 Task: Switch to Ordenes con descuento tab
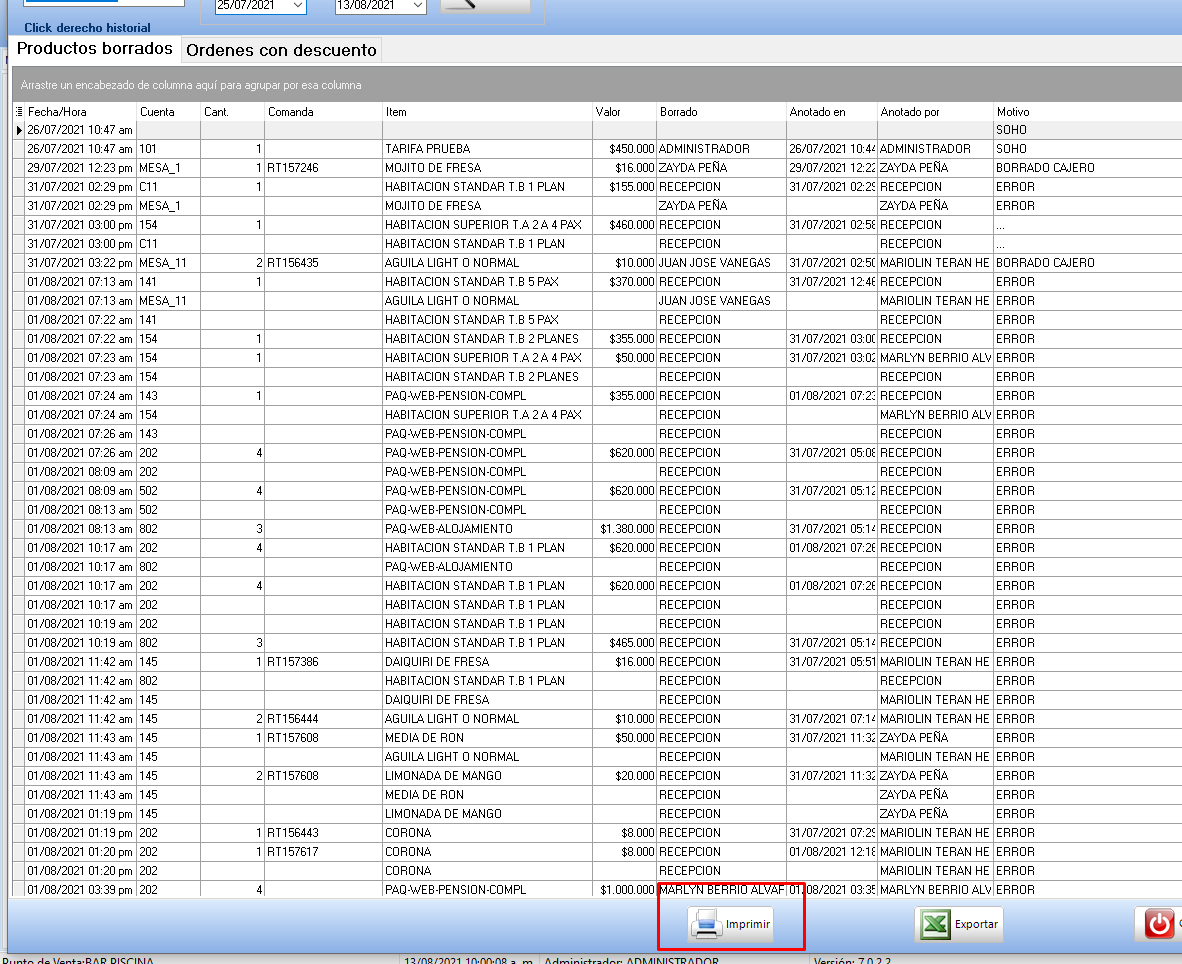pyautogui.click(x=281, y=50)
